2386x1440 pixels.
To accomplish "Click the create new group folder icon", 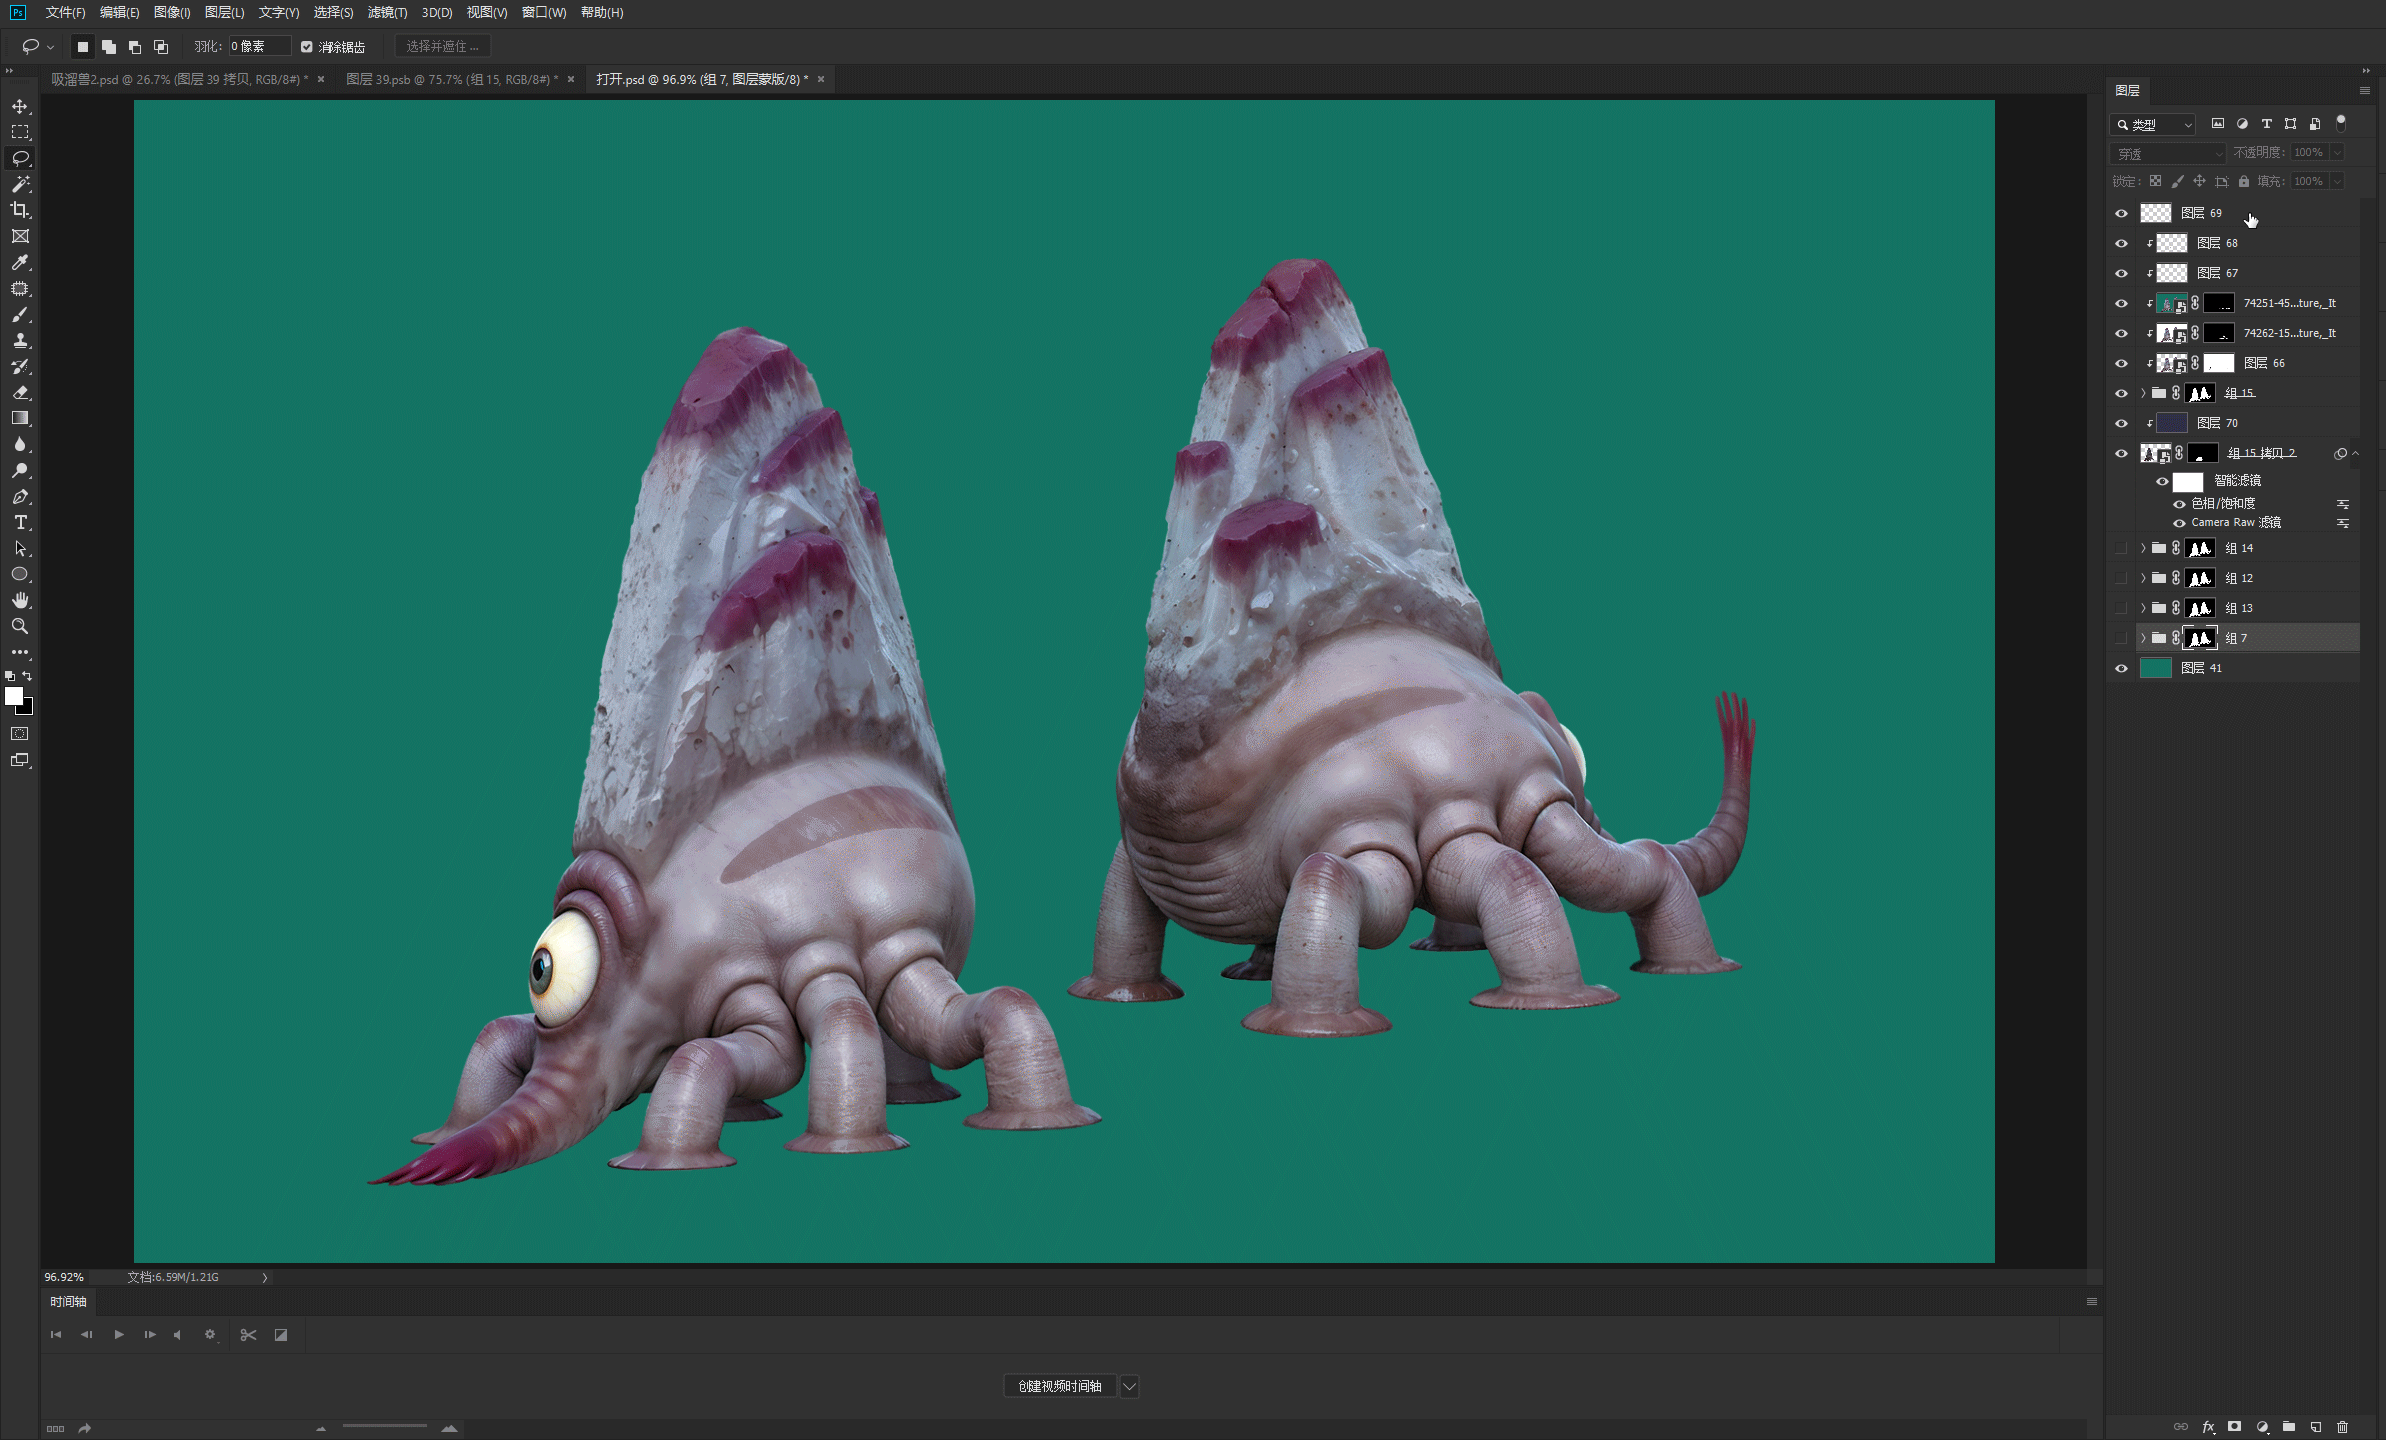I will pos(2289,1427).
